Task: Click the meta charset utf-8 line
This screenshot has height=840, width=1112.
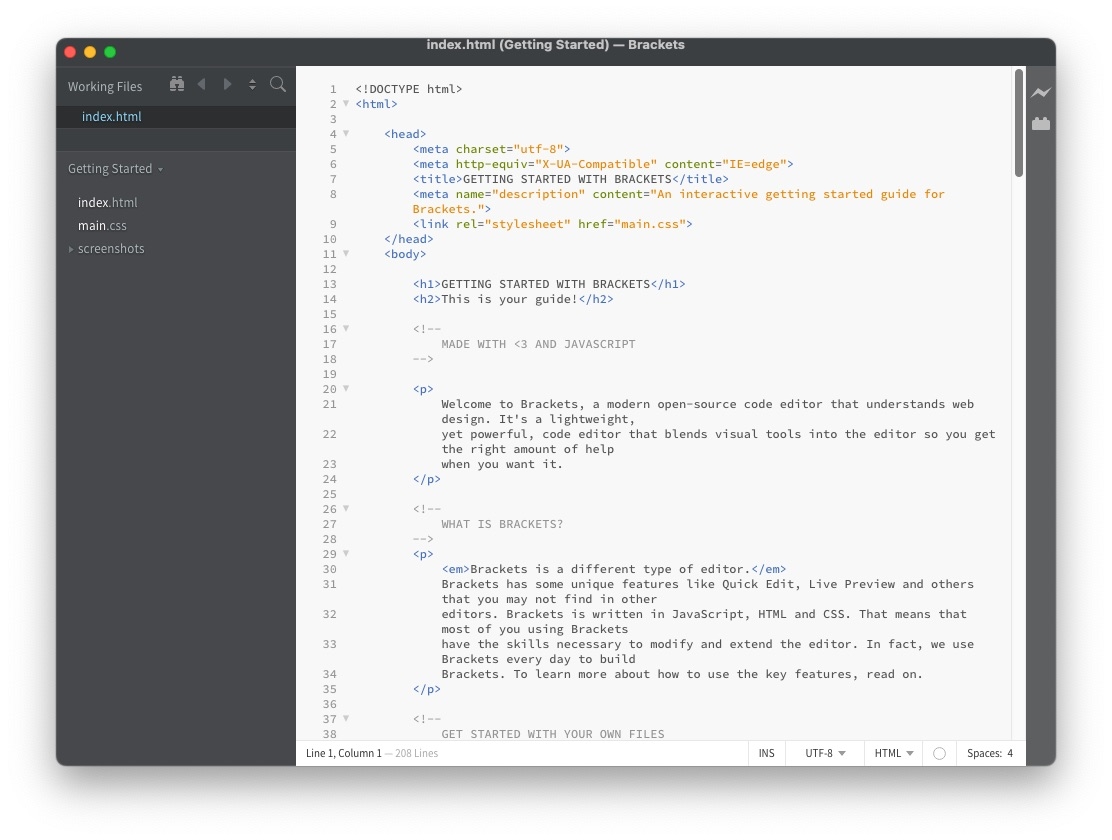Action: tap(491, 149)
